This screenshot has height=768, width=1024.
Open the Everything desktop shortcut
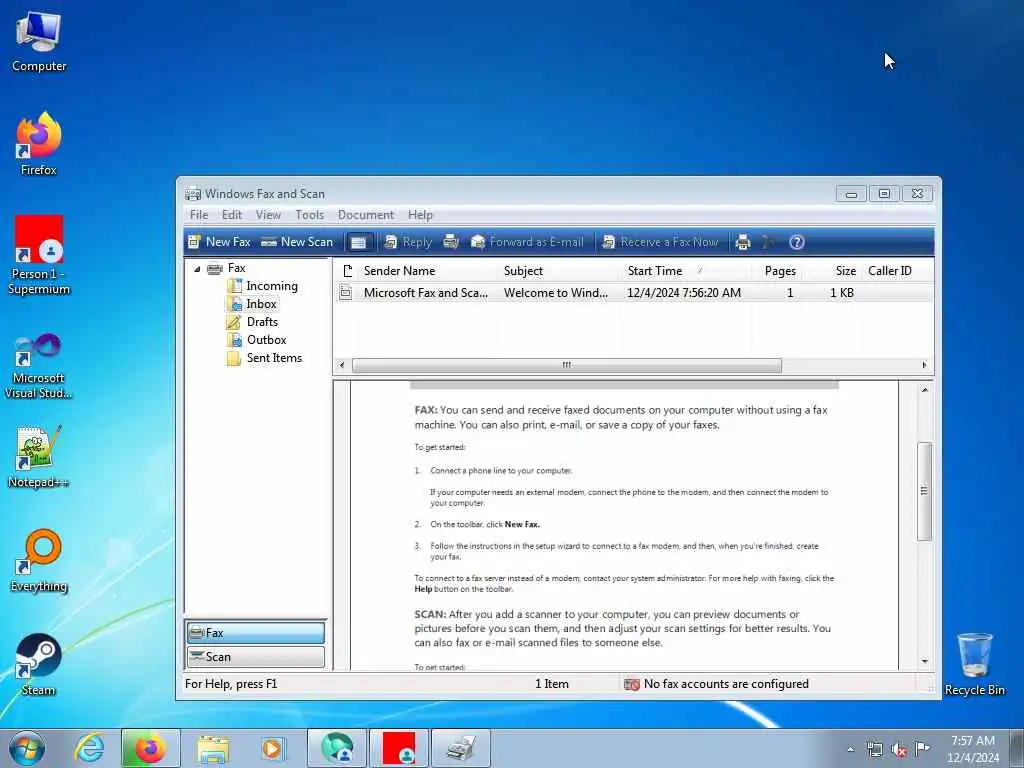[x=39, y=561]
